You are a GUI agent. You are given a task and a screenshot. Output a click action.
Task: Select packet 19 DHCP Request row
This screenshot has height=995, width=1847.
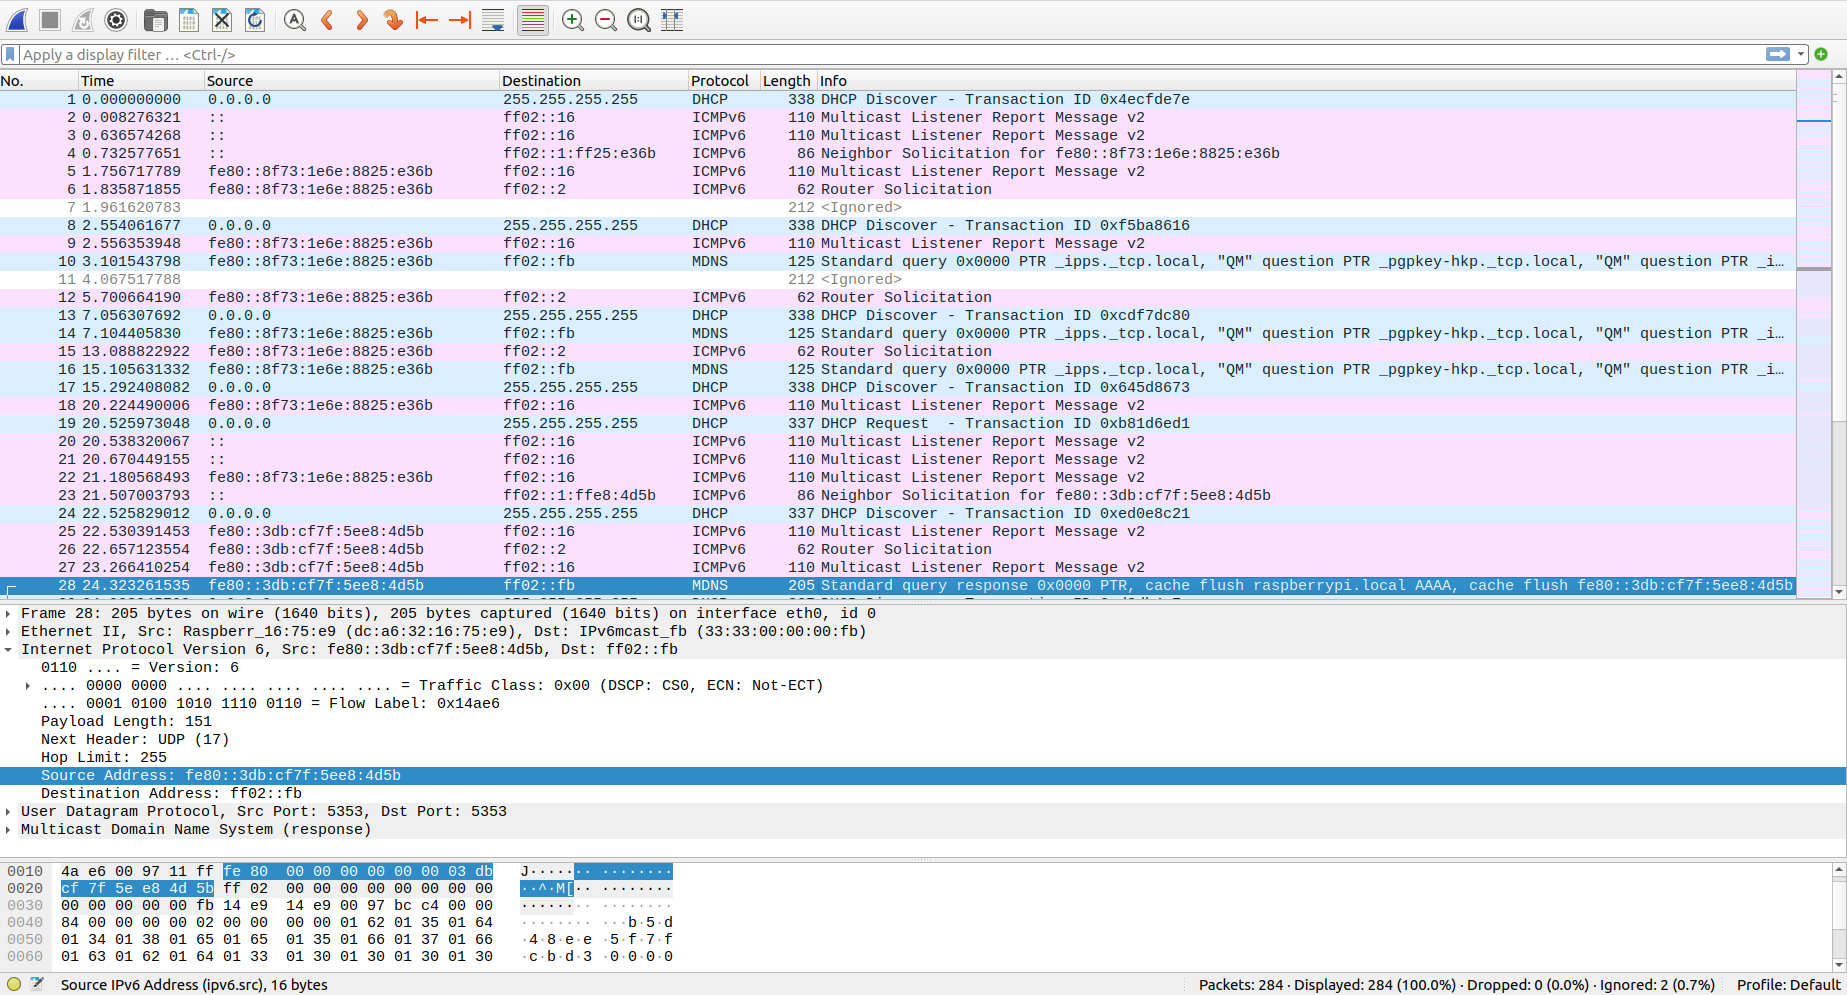click(898, 423)
